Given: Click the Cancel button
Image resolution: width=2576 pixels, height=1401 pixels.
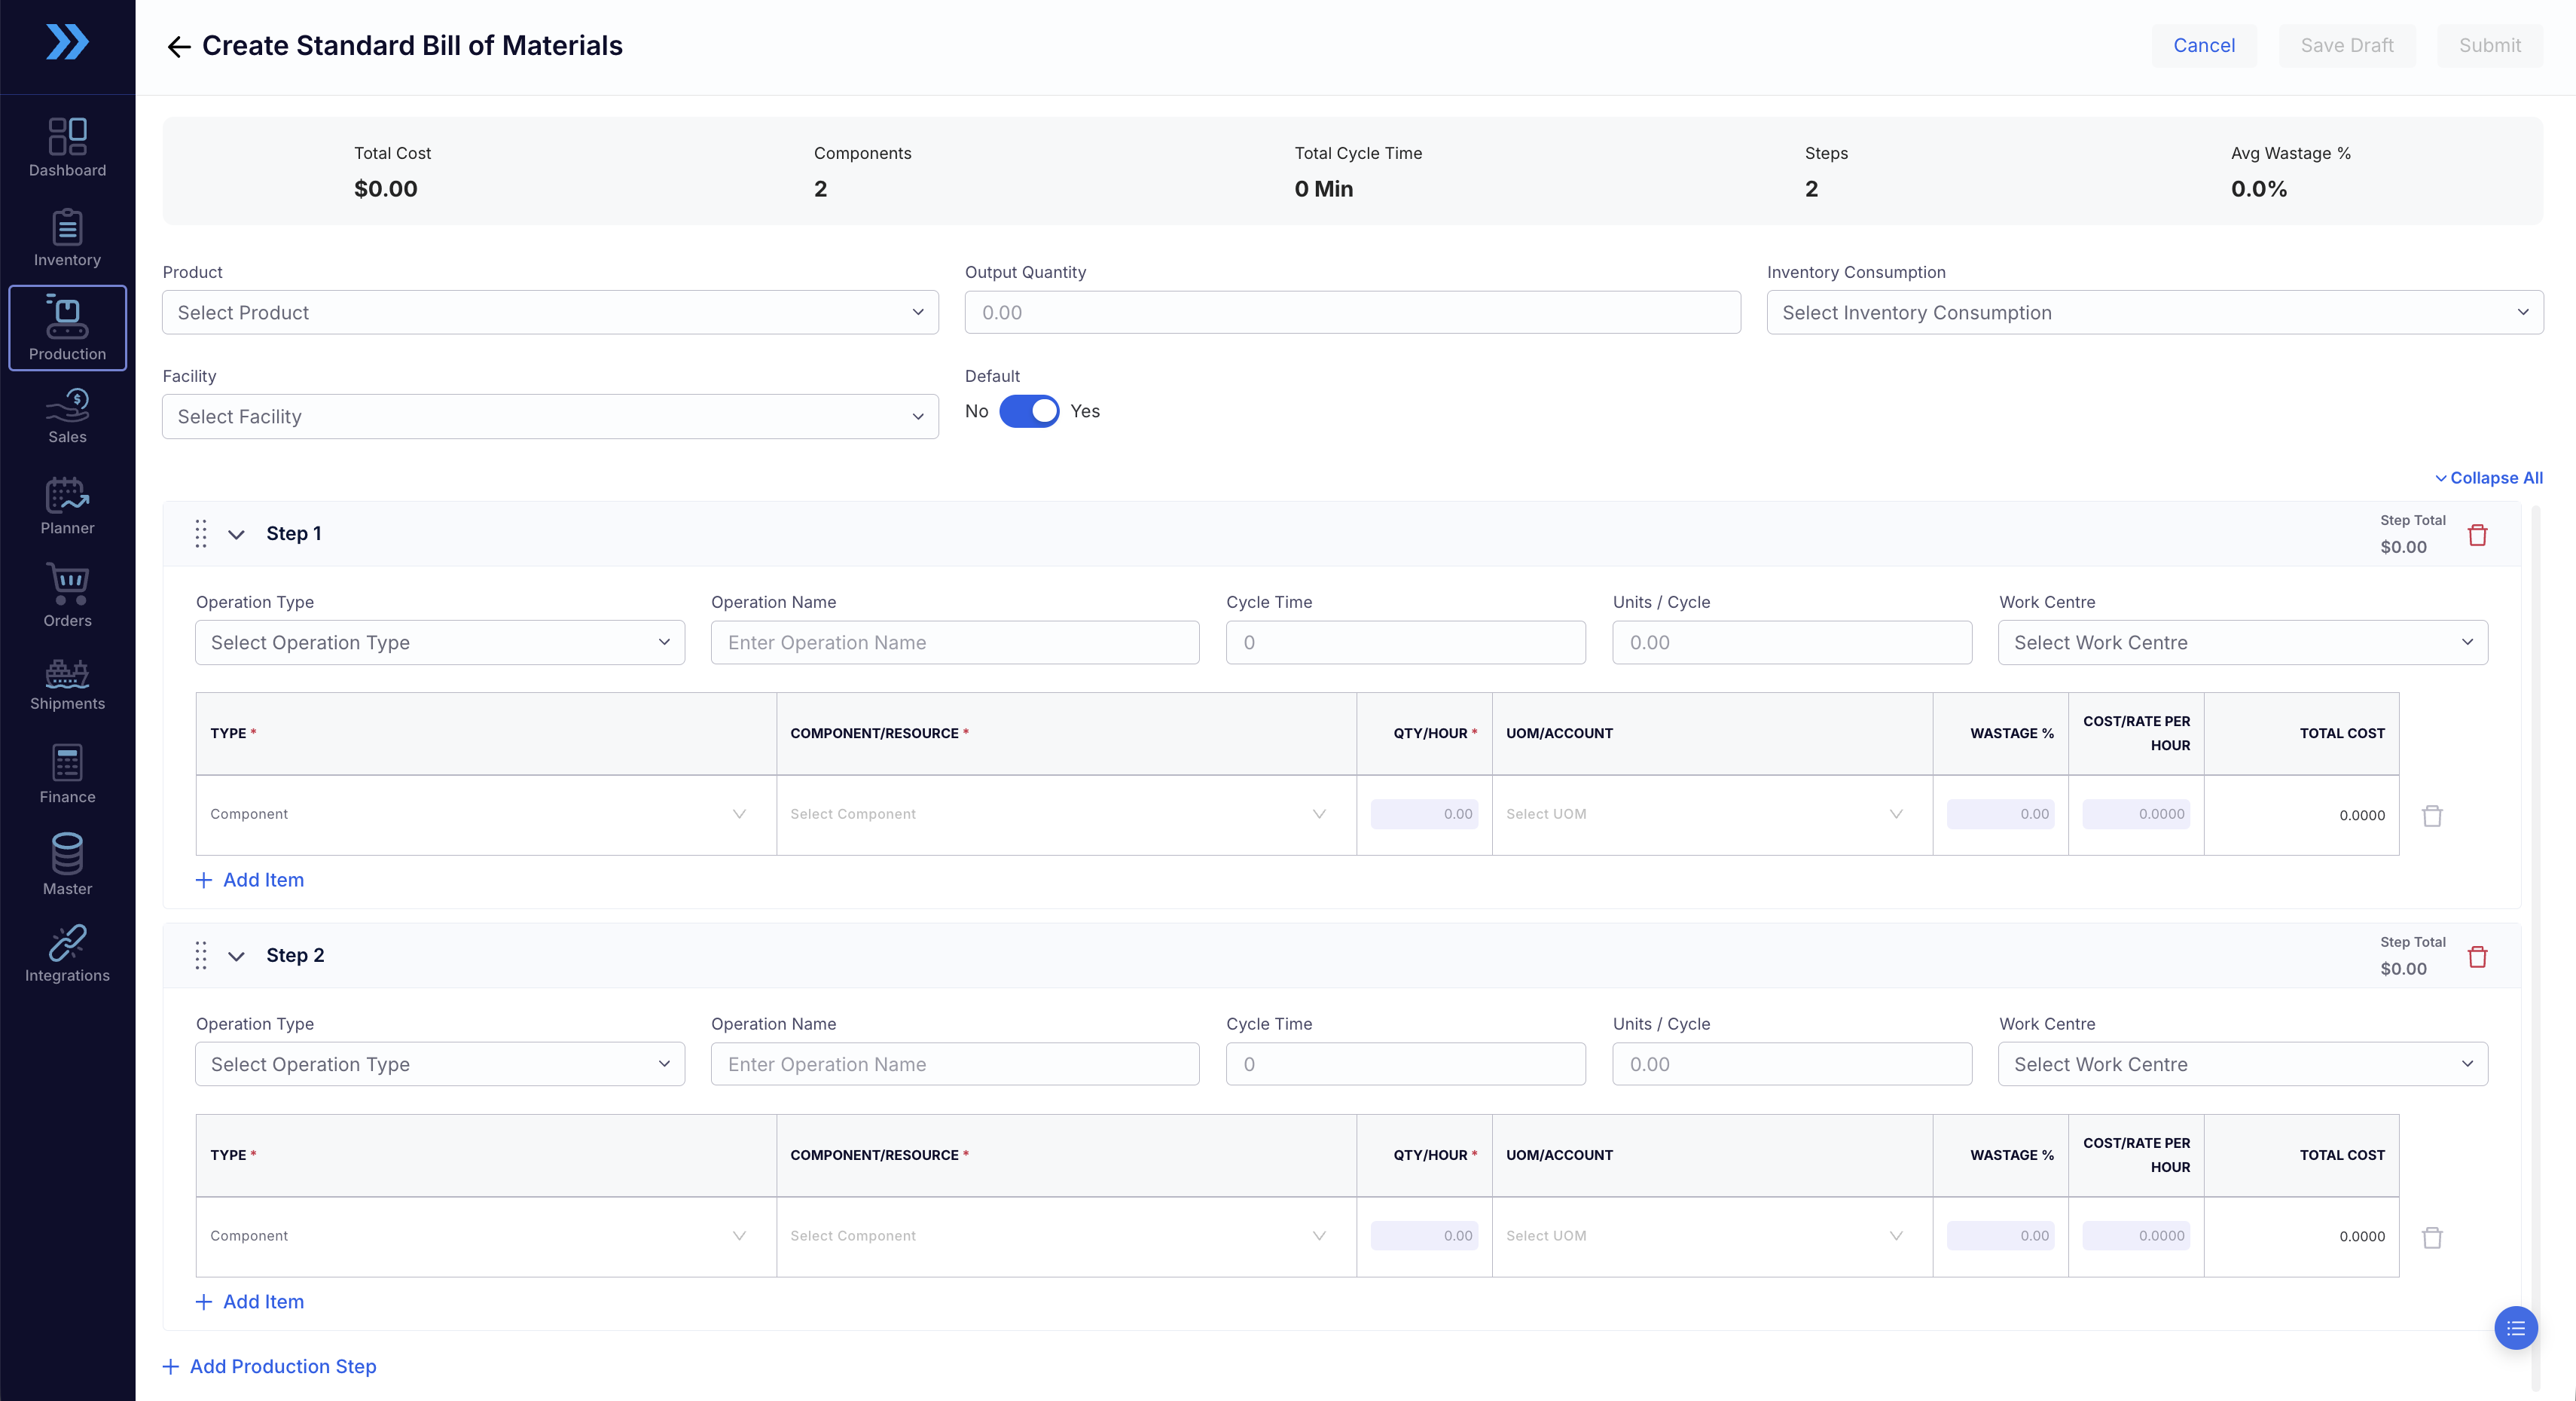Looking at the screenshot, I should coord(2204,46).
